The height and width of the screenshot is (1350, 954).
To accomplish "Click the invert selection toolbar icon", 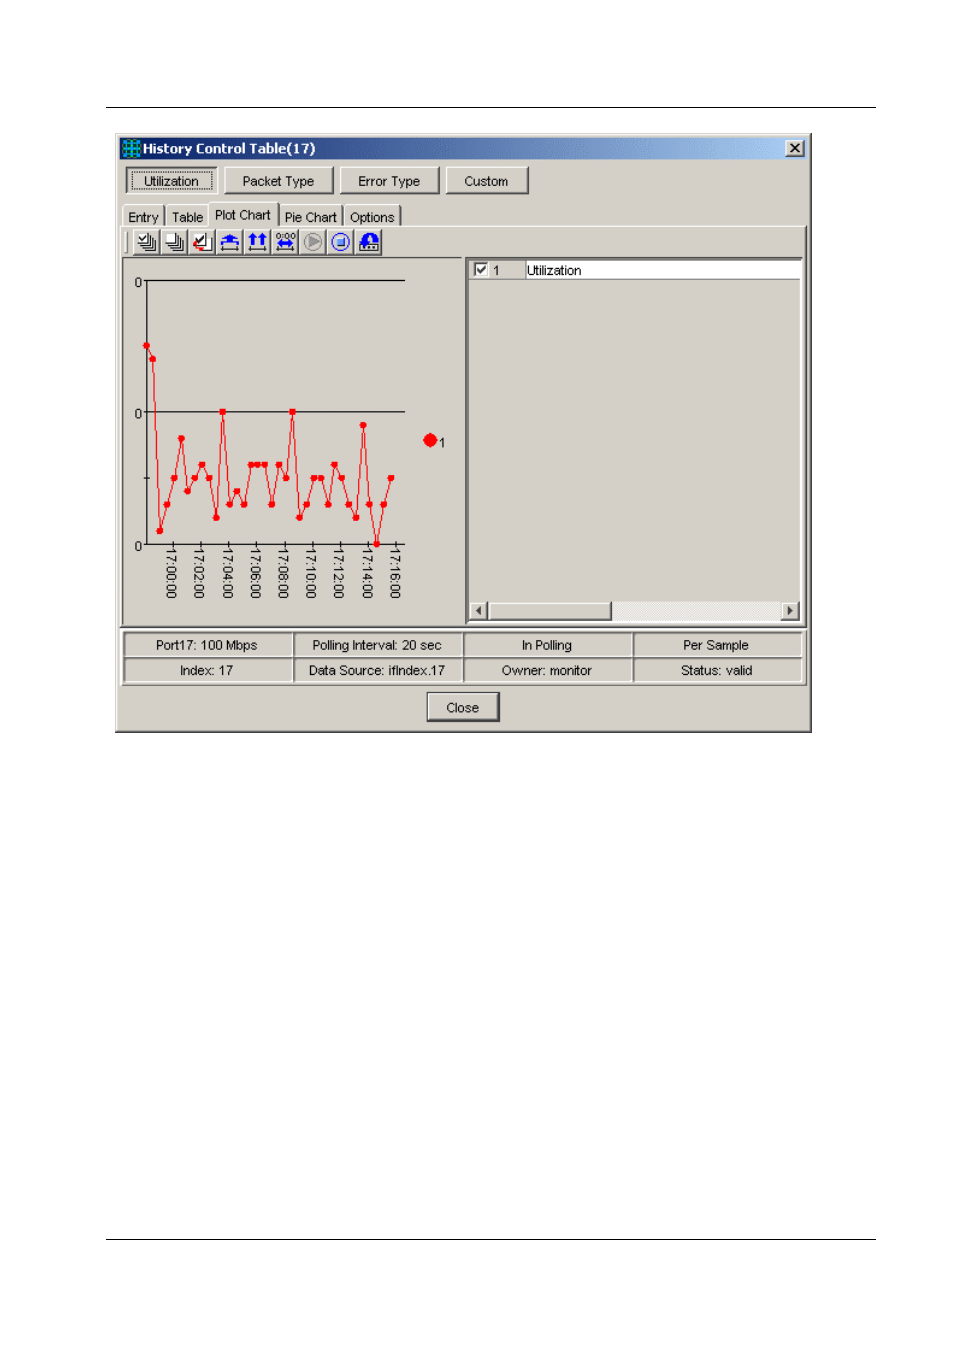I will (202, 242).
